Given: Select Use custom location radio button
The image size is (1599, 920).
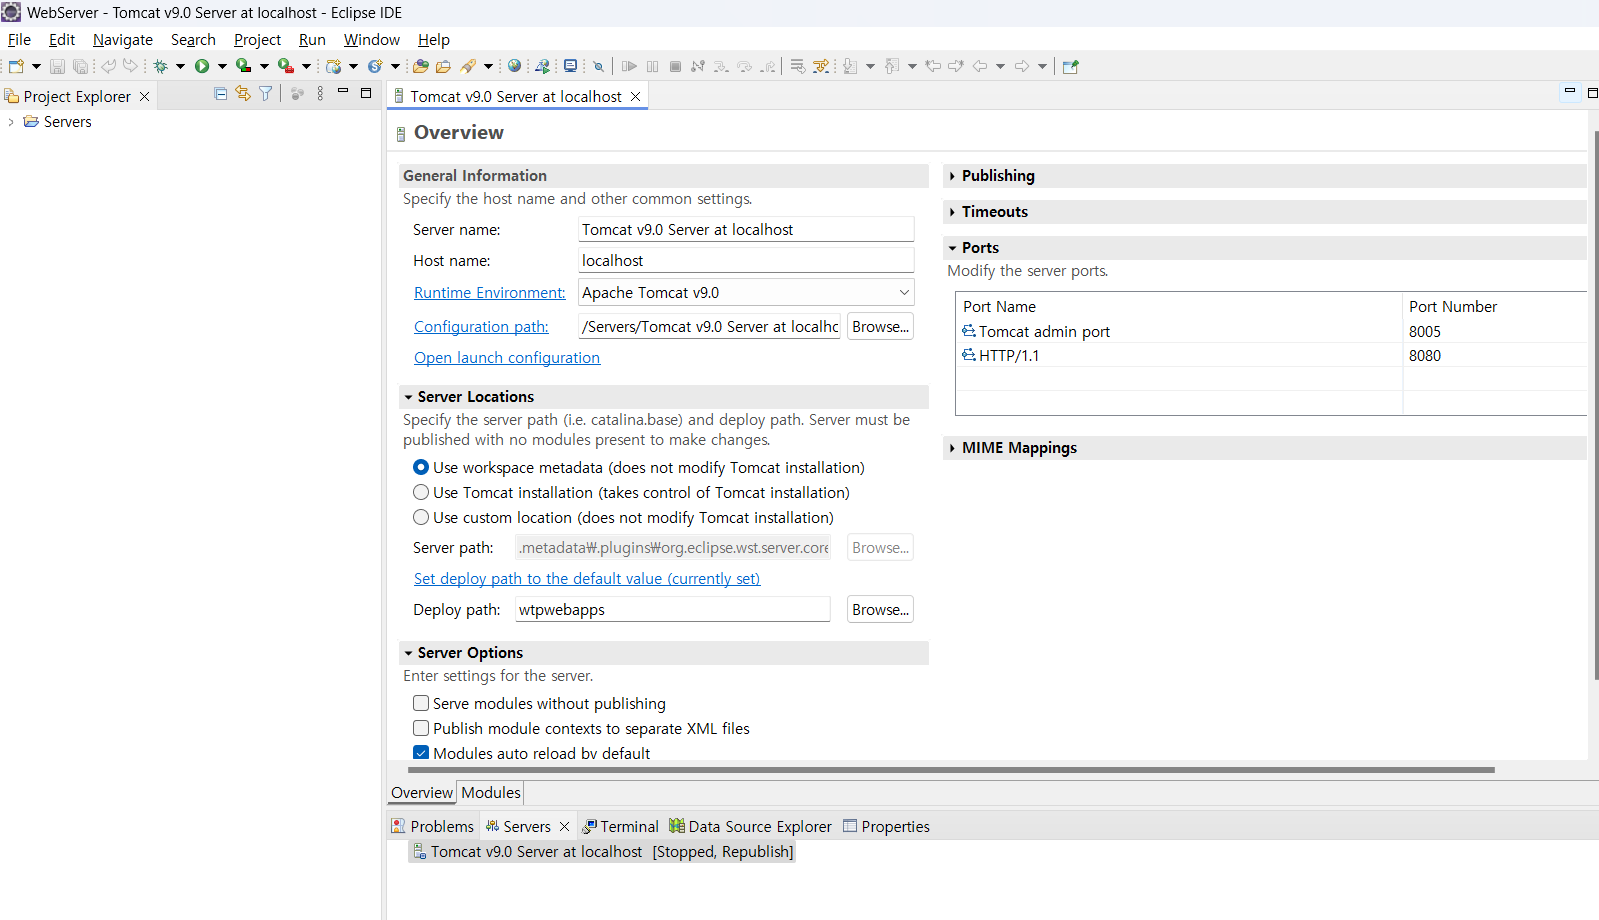Looking at the screenshot, I should (x=421, y=517).
